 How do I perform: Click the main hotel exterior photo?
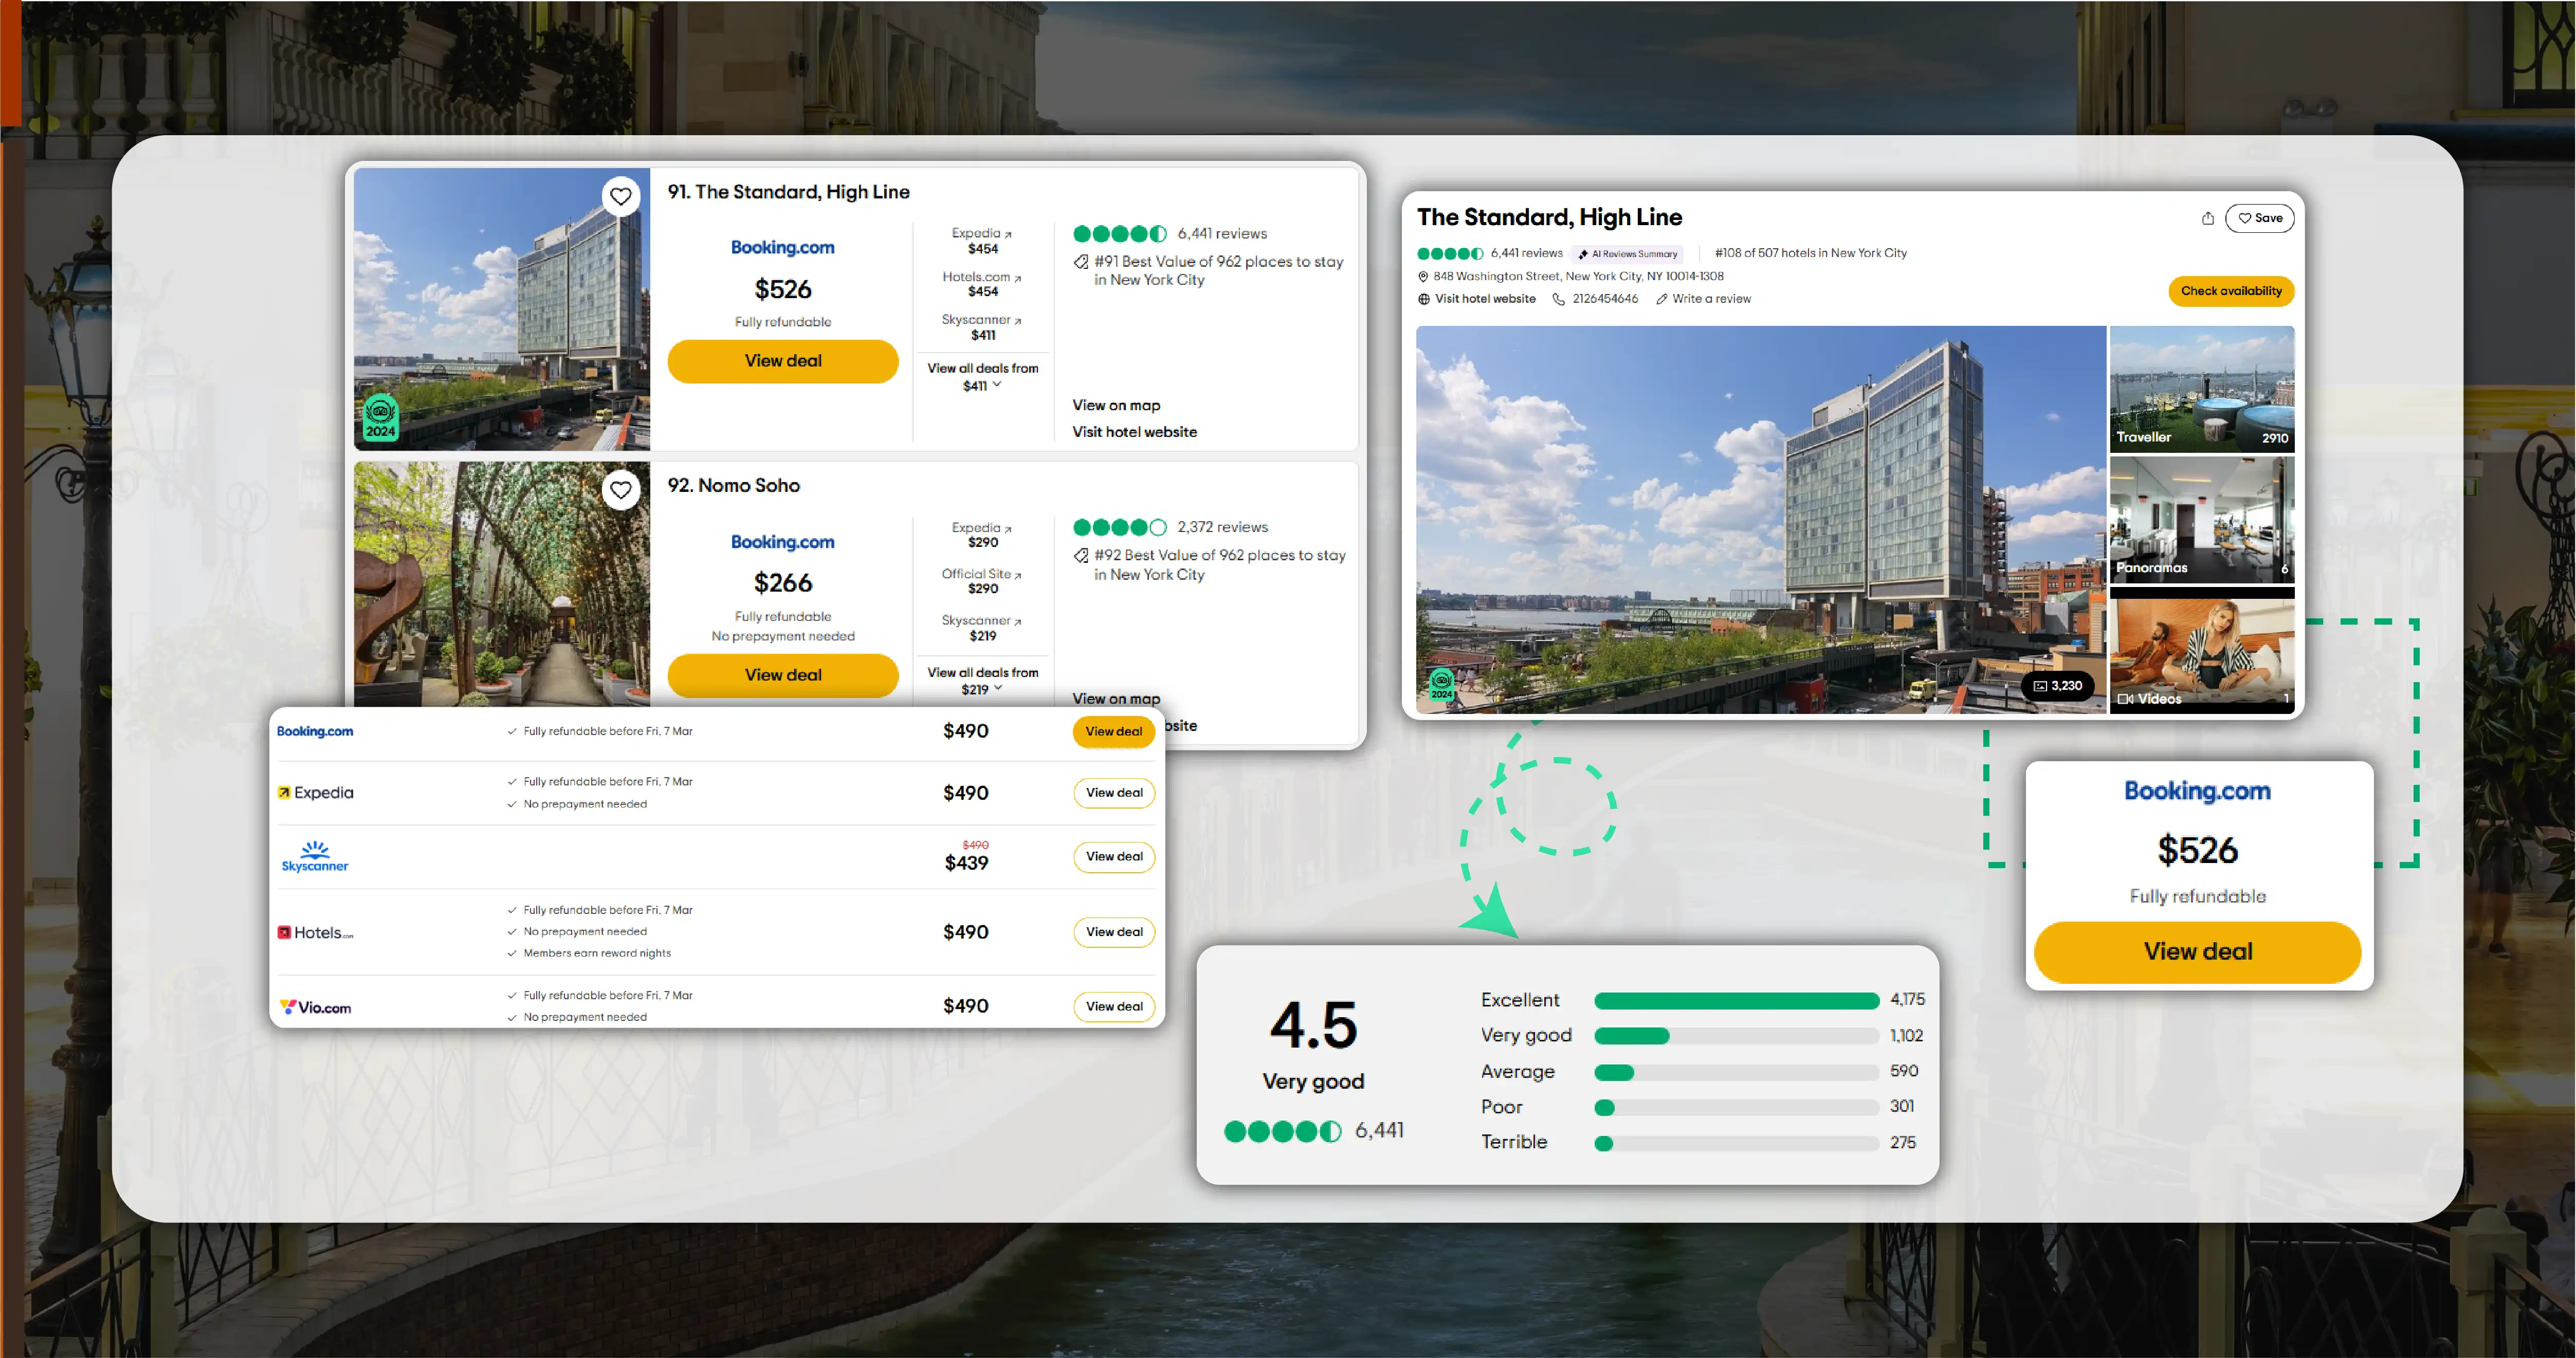[x=1760, y=519]
